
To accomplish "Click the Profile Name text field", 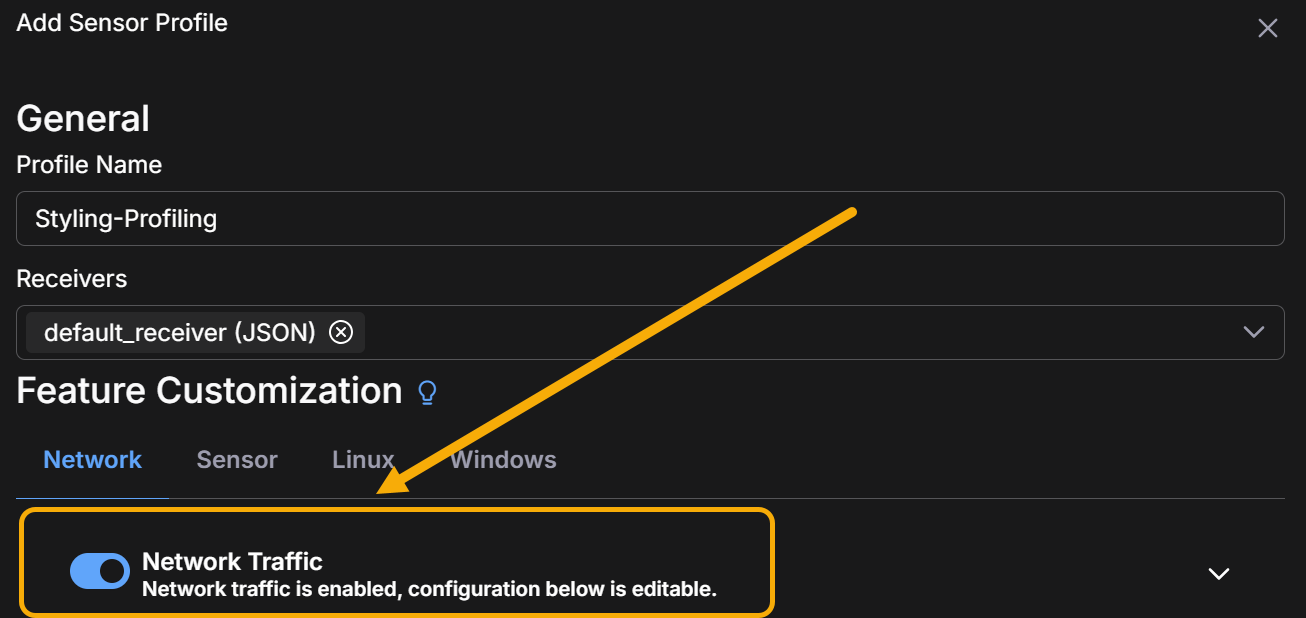I will tap(650, 218).
